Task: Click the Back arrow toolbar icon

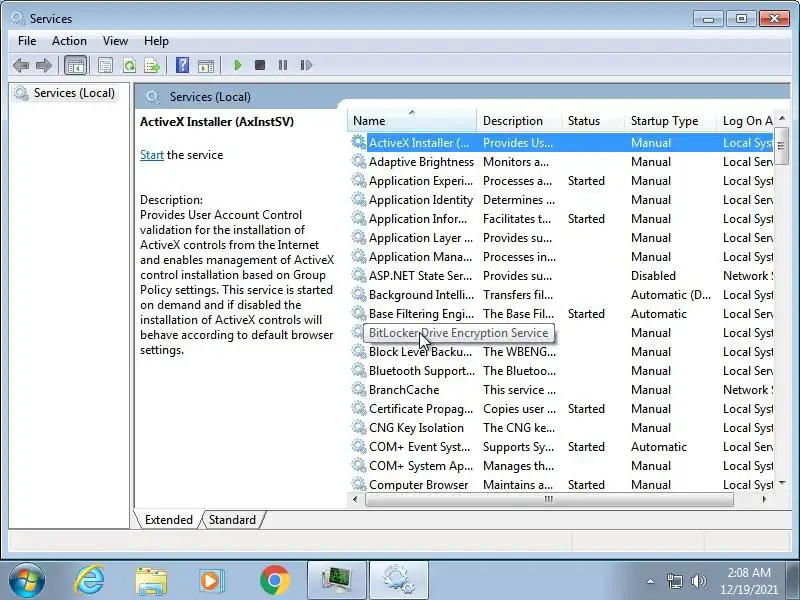Action: click(21, 65)
